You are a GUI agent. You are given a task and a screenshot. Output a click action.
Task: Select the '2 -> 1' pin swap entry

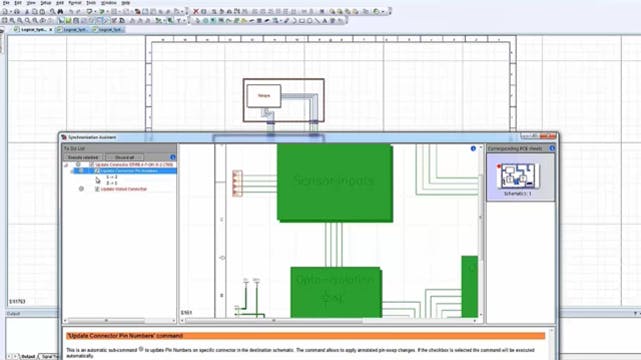112,183
